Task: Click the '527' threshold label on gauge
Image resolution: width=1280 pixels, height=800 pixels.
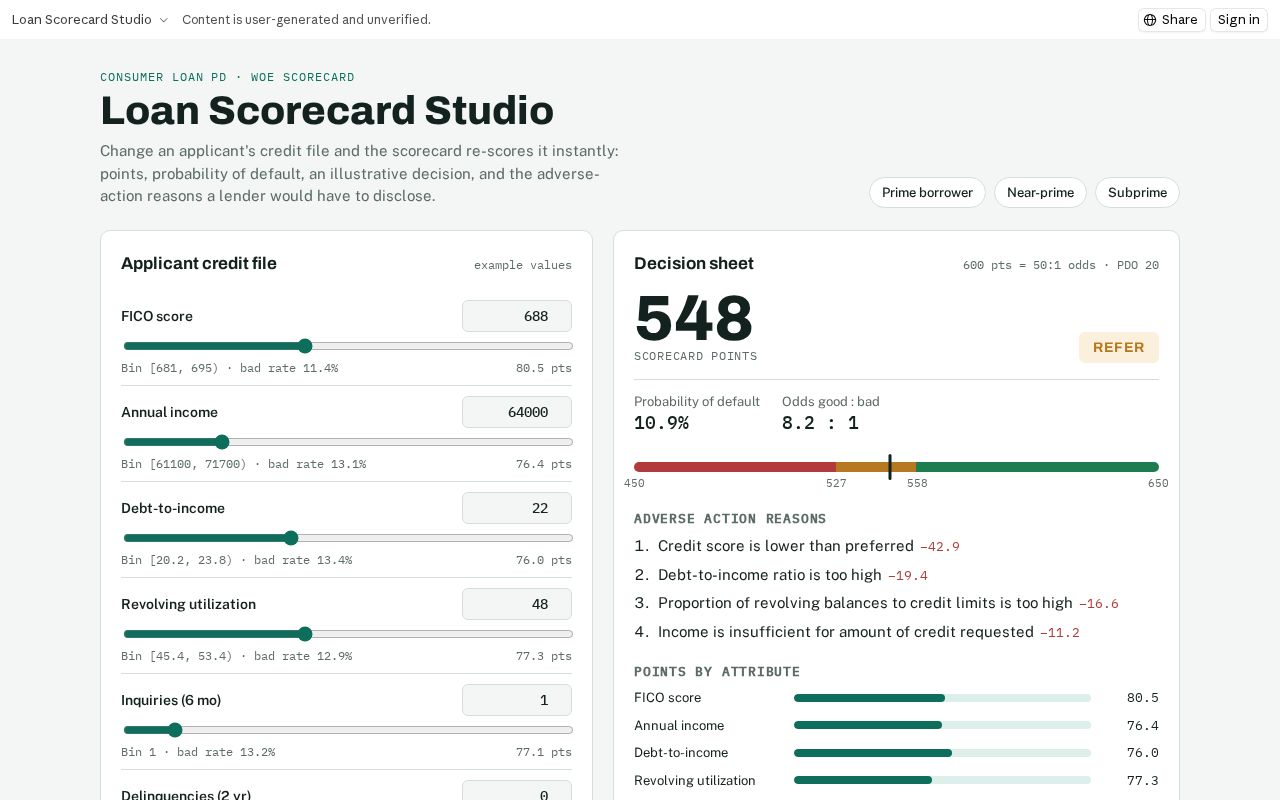Action: [x=836, y=483]
